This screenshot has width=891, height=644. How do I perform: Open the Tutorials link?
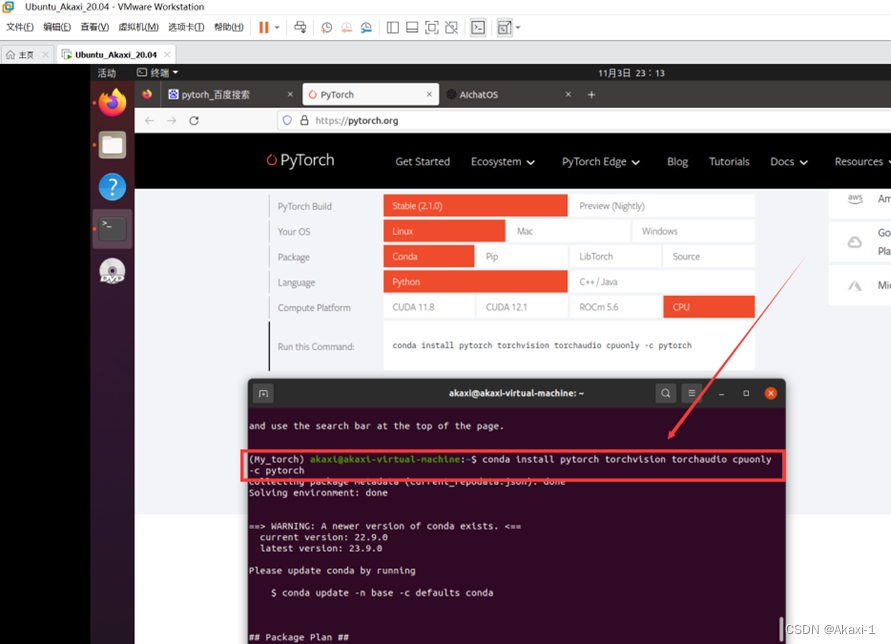729,161
